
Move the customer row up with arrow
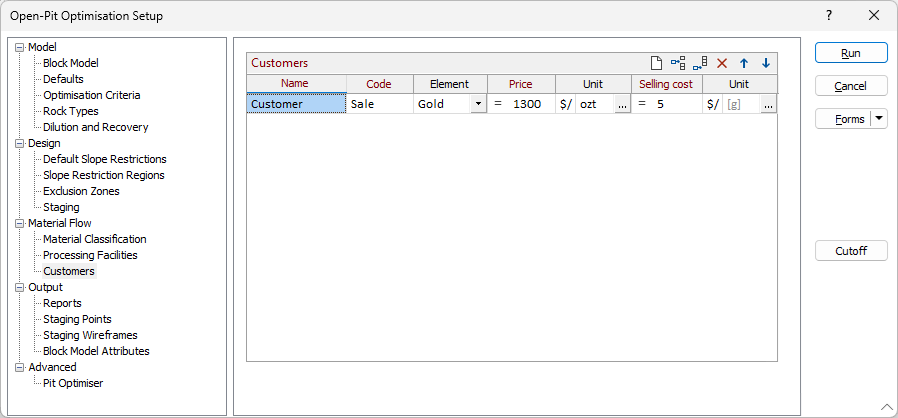(744, 63)
